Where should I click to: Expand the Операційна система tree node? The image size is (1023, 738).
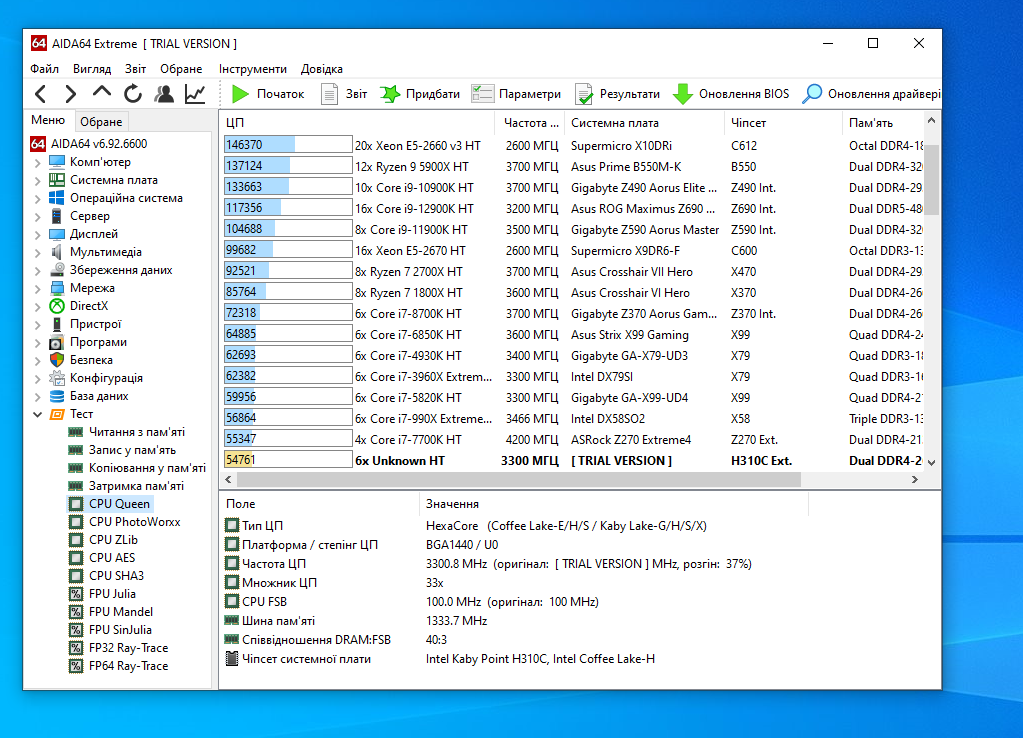pyautogui.click(x=37, y=198)
